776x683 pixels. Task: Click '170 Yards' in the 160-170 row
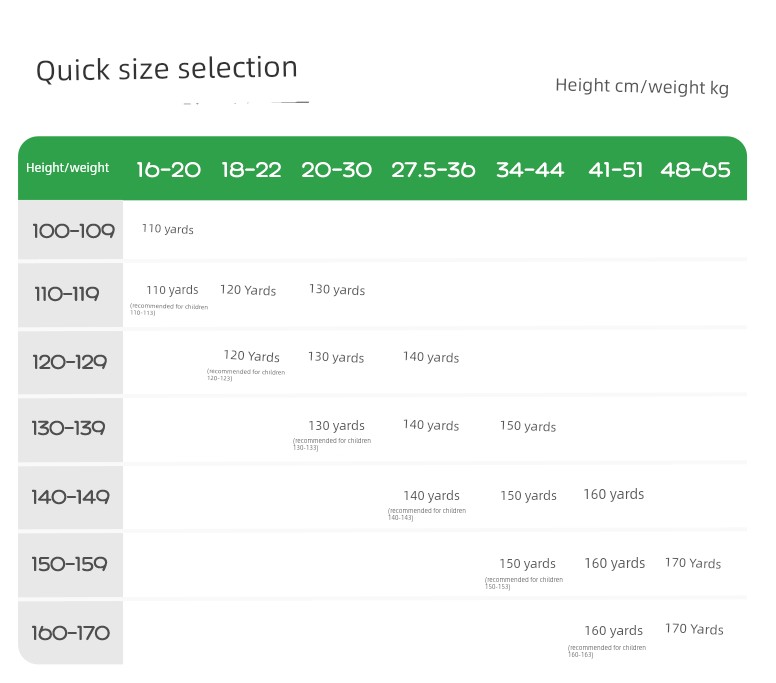[x=694, y=629]
